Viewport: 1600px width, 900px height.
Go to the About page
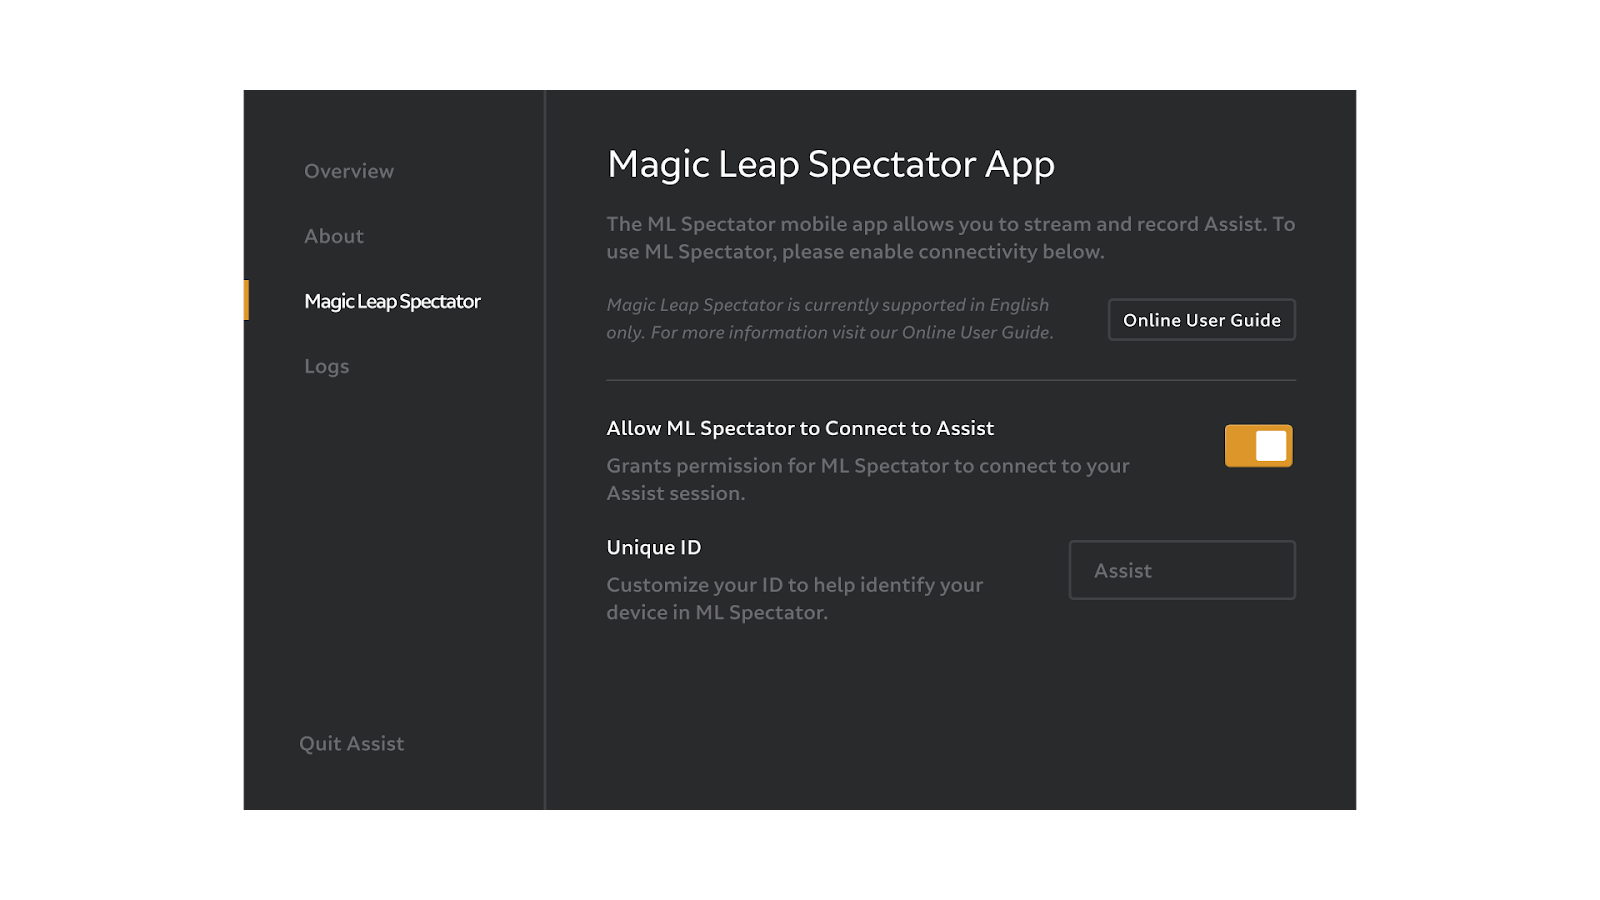[x=334, y=236]
